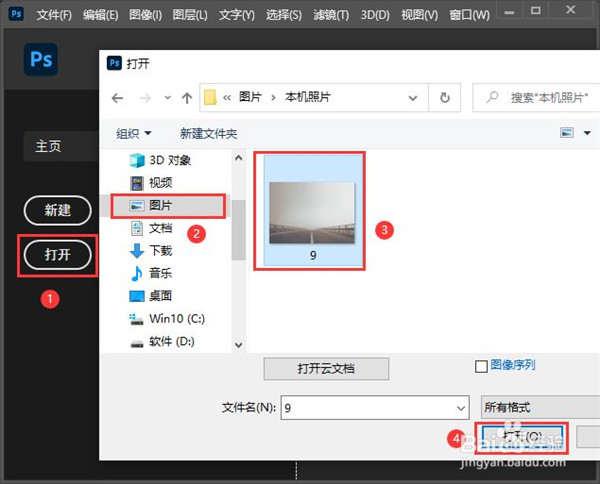600x484 pixels.
Task: Click the back navigation arrow in dialog
Action: (118, 98)
